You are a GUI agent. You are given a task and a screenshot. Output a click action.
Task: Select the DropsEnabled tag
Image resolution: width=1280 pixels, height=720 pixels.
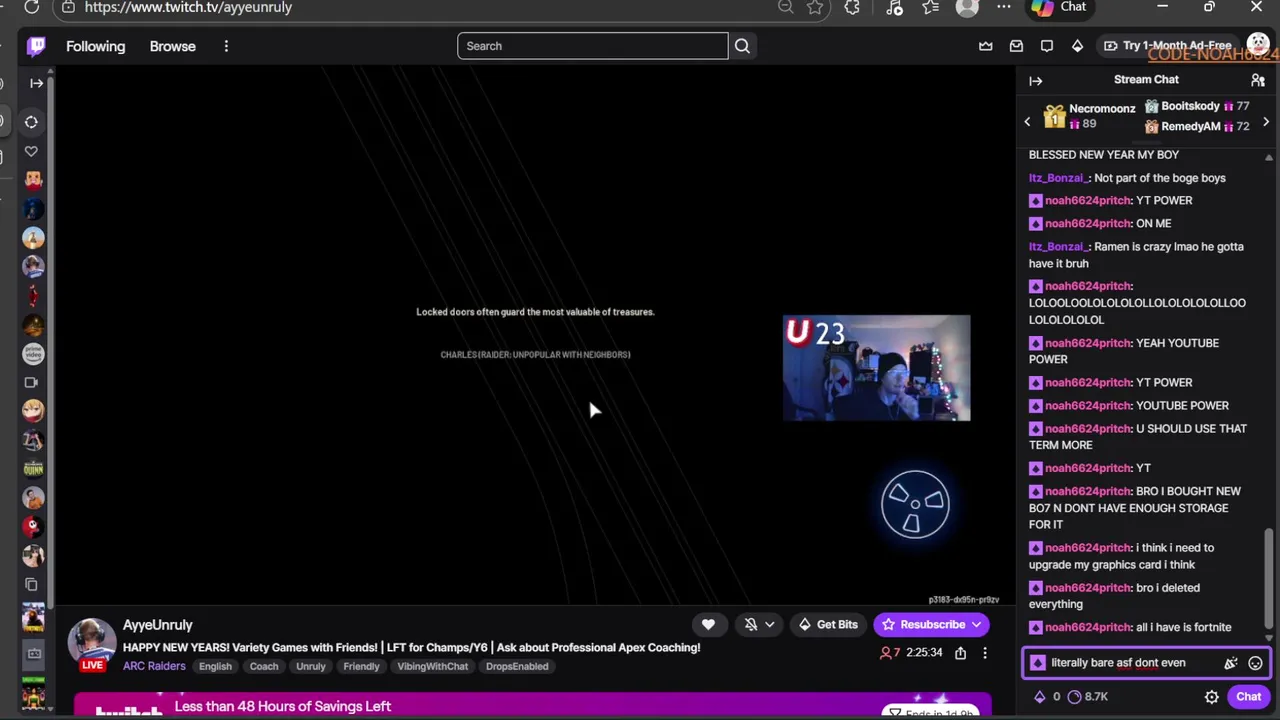517,667
